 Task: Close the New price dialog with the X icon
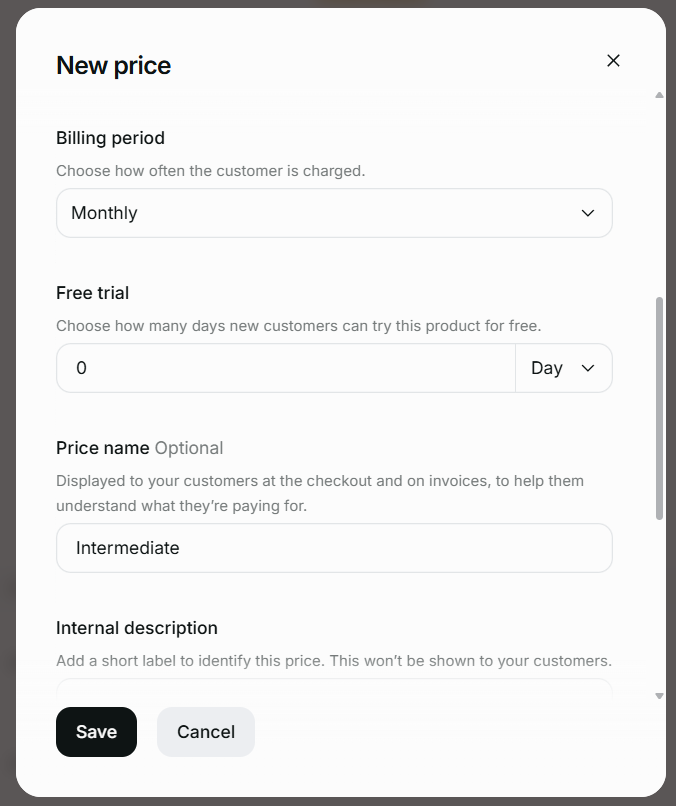[x=613, y=60]
